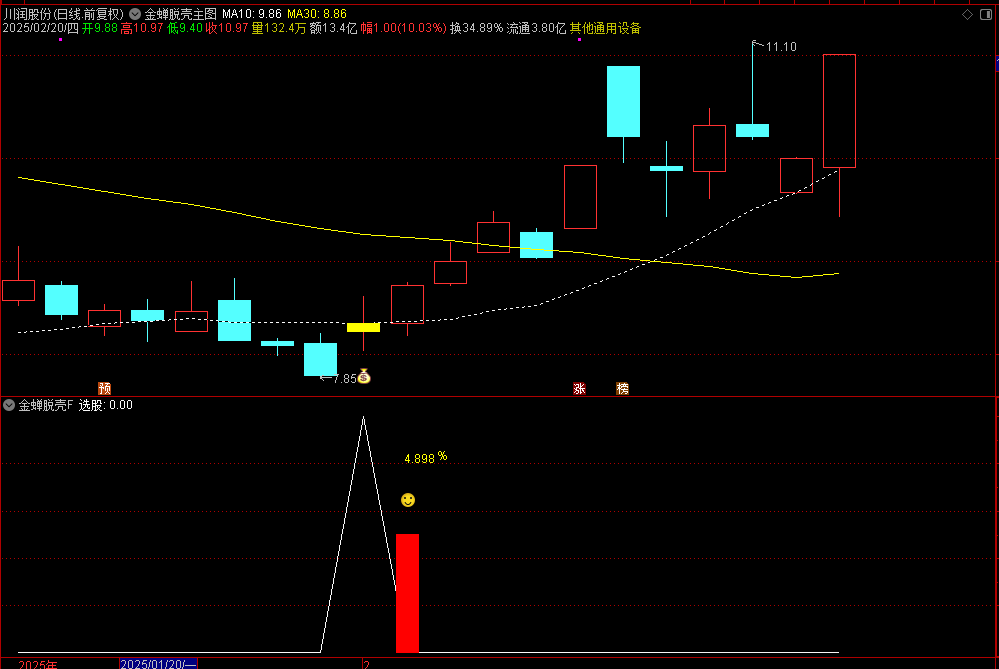The image size is (999, 669).
Task: Click the money bag icon near 7.85
Action: (x=364, y=377)
